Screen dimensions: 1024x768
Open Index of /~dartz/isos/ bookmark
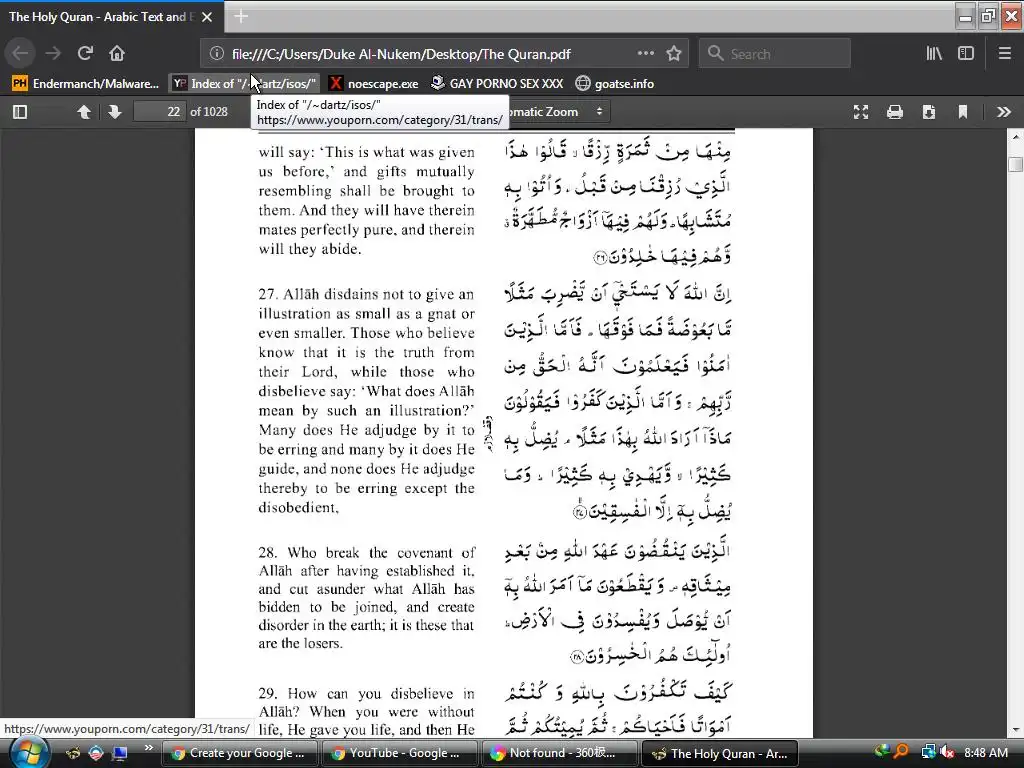(245, 84)
